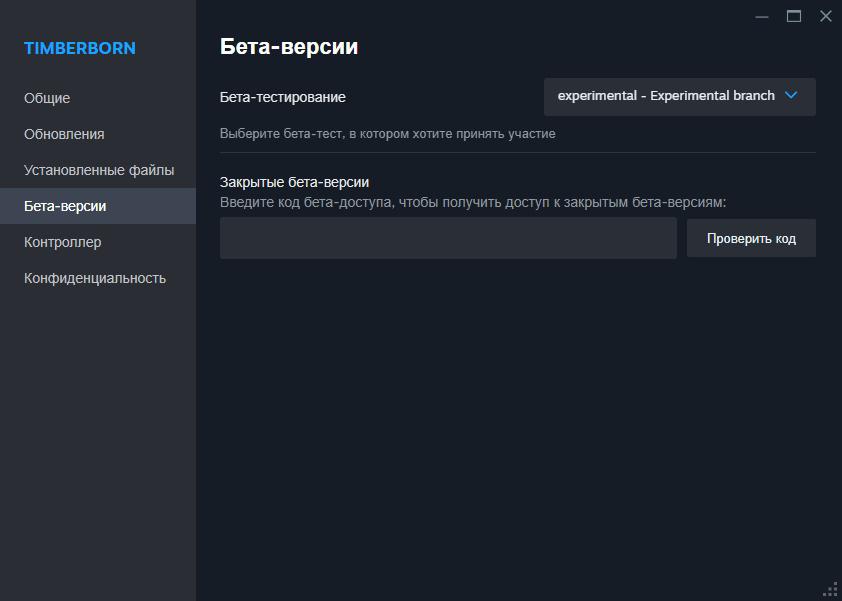The width and height of the screenshot is (842, 601).
Task: Open the Конфиденциальность section
Action: pyautogui.click(x=98, y=278)
